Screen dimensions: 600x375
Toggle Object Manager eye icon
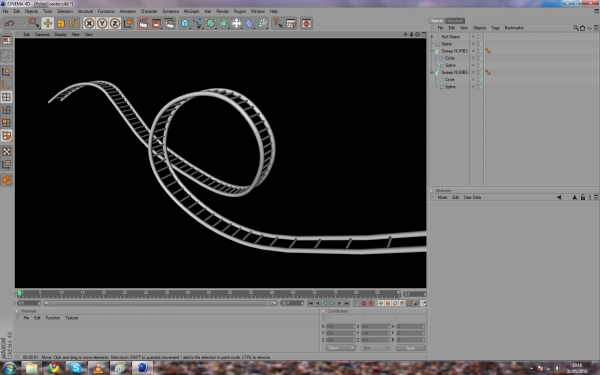(x=589, y=28)
